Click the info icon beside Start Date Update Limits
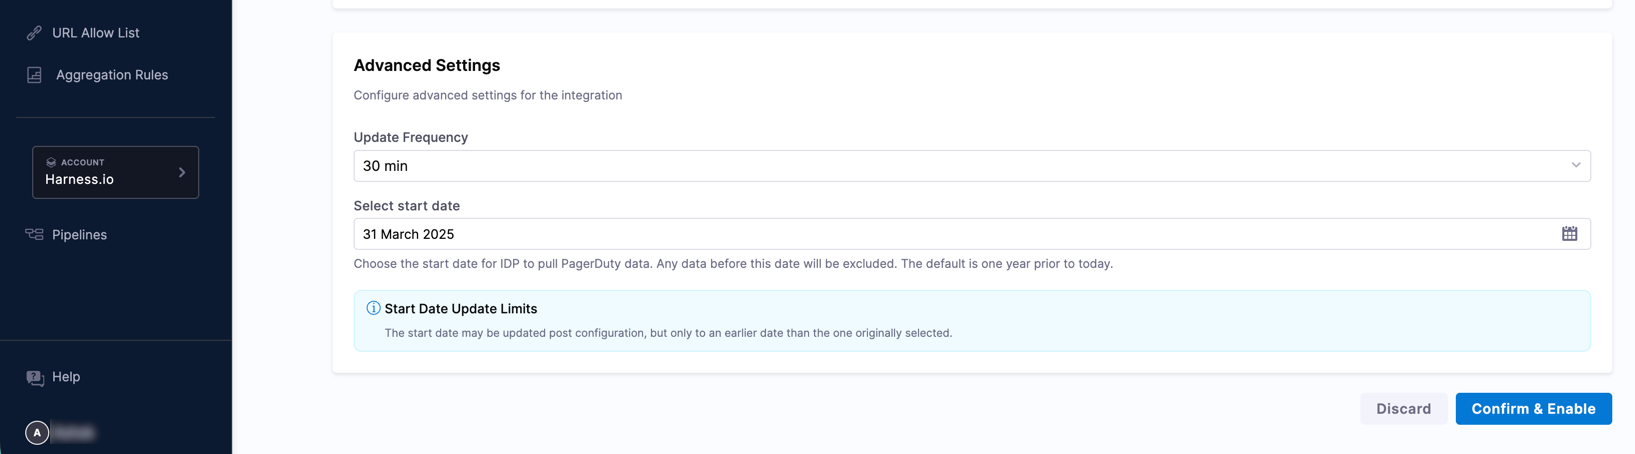Screen dimensions: 1635x454 pyautogui.click(x=373, y=308)
